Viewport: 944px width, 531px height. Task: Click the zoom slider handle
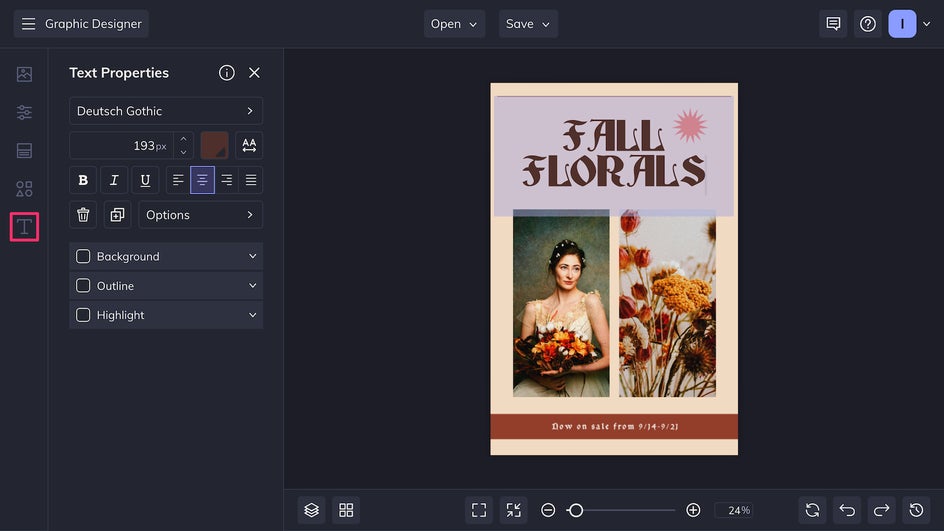click(x=576, y=510)
